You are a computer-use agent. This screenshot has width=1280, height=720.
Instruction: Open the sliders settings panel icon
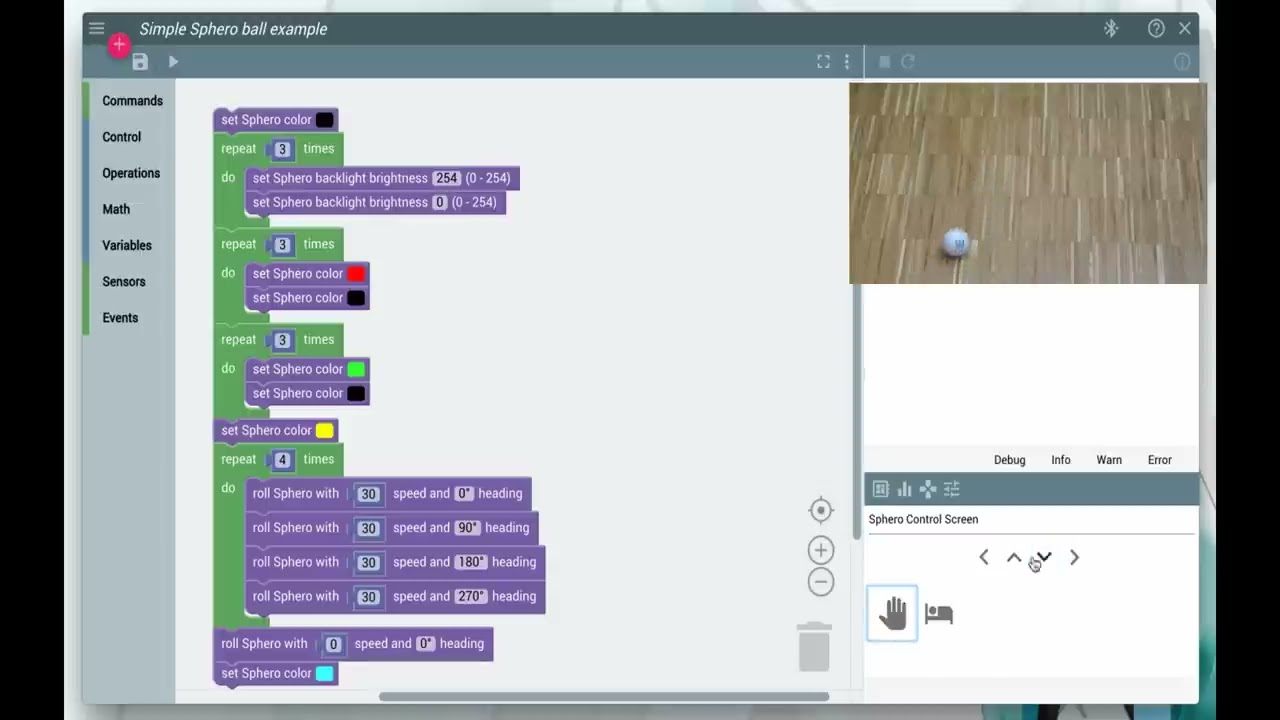point(952,489)
